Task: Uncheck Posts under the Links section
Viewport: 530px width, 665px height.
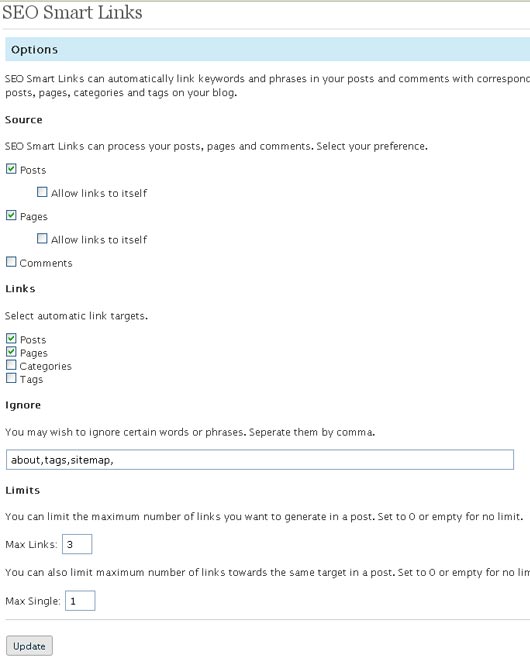Action: (x=11, y=338)
